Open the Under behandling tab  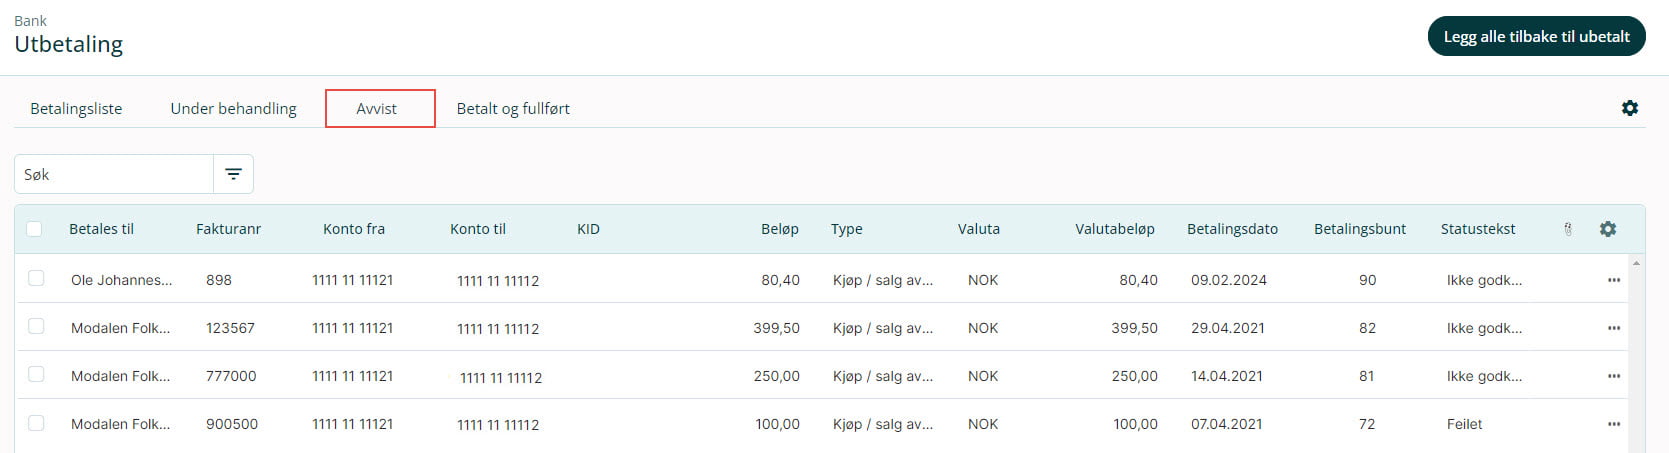click(233, 109)
